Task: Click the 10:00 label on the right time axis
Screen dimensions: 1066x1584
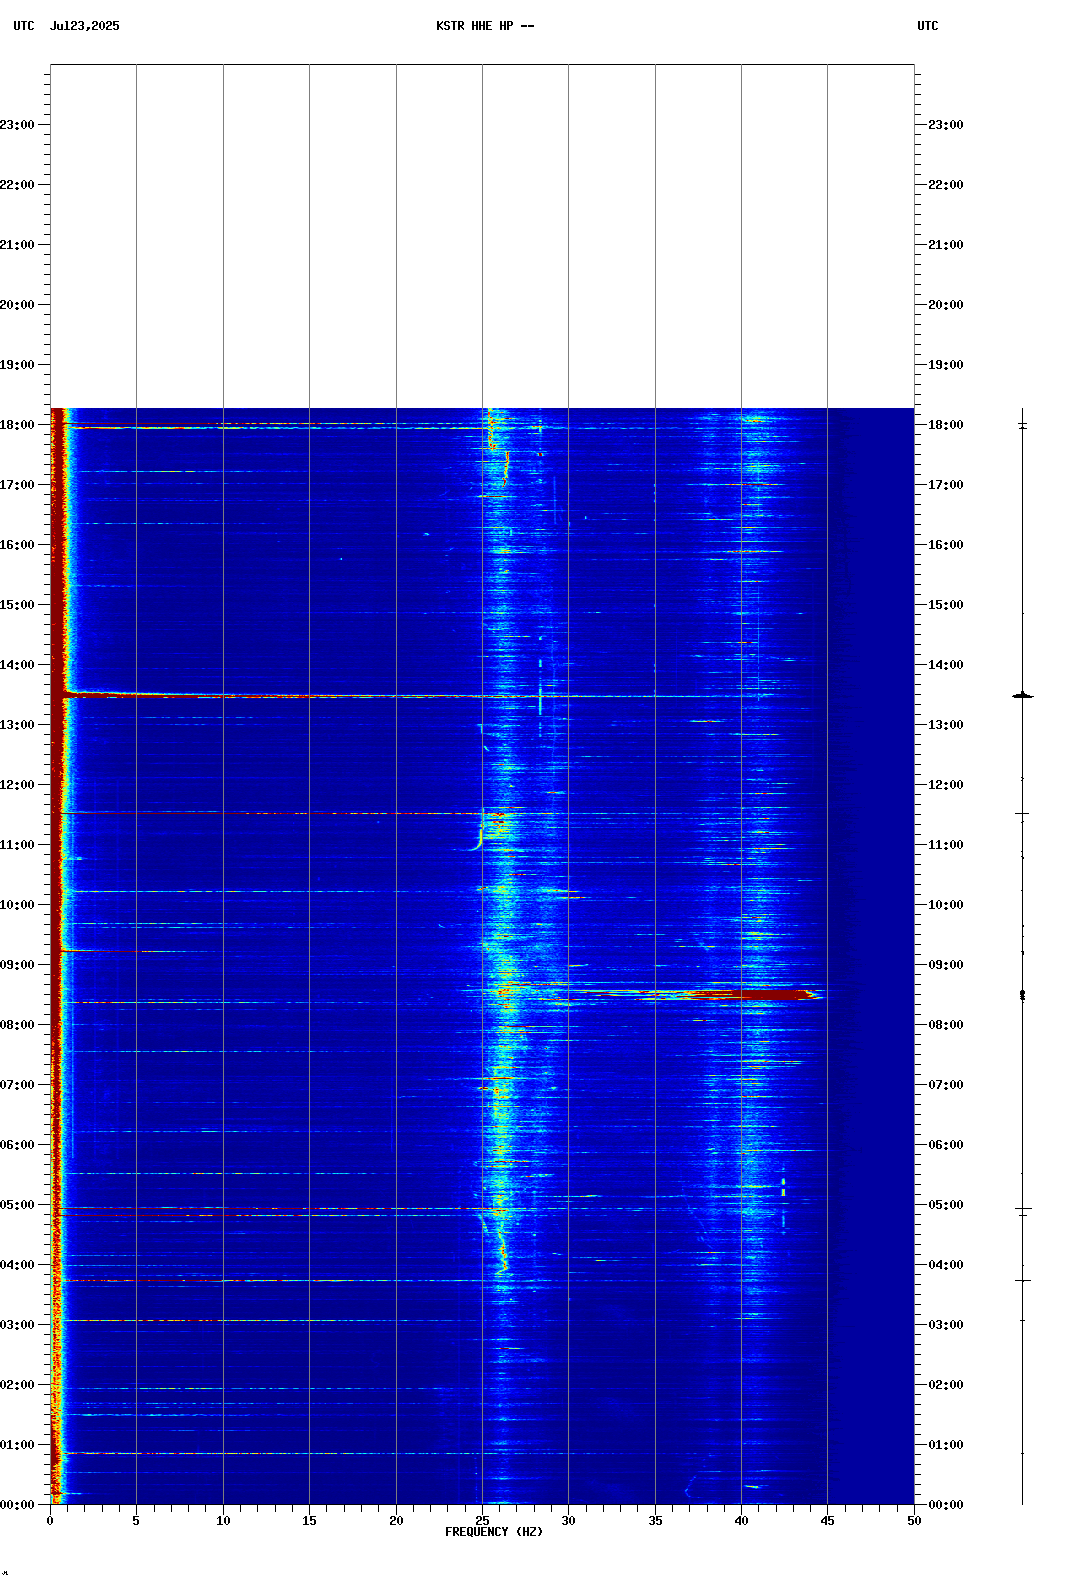Action: (x=946, y=905)
